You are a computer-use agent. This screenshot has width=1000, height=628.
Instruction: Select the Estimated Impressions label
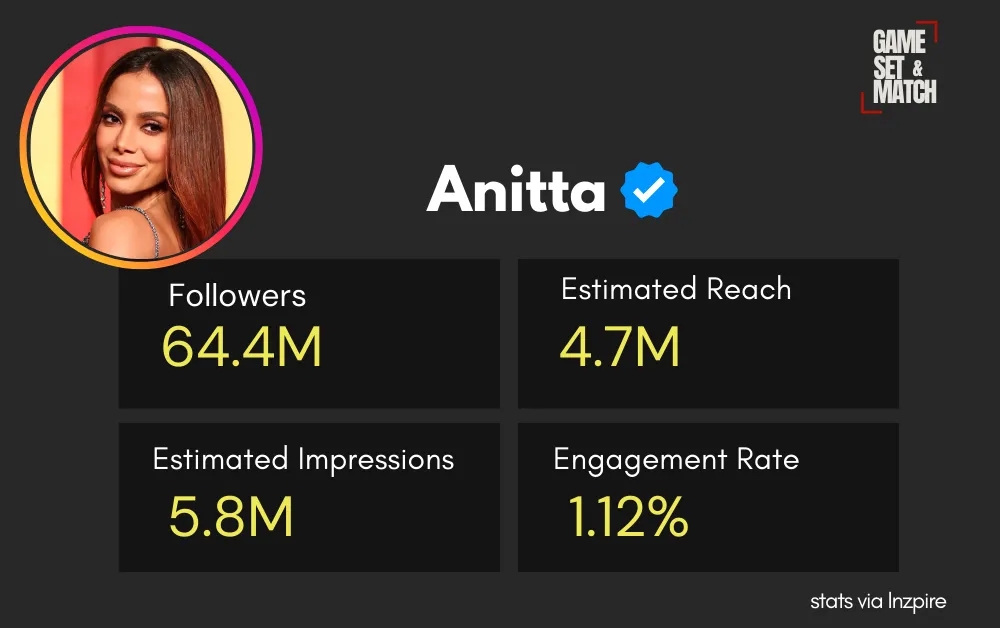click(x=303, y=460)
